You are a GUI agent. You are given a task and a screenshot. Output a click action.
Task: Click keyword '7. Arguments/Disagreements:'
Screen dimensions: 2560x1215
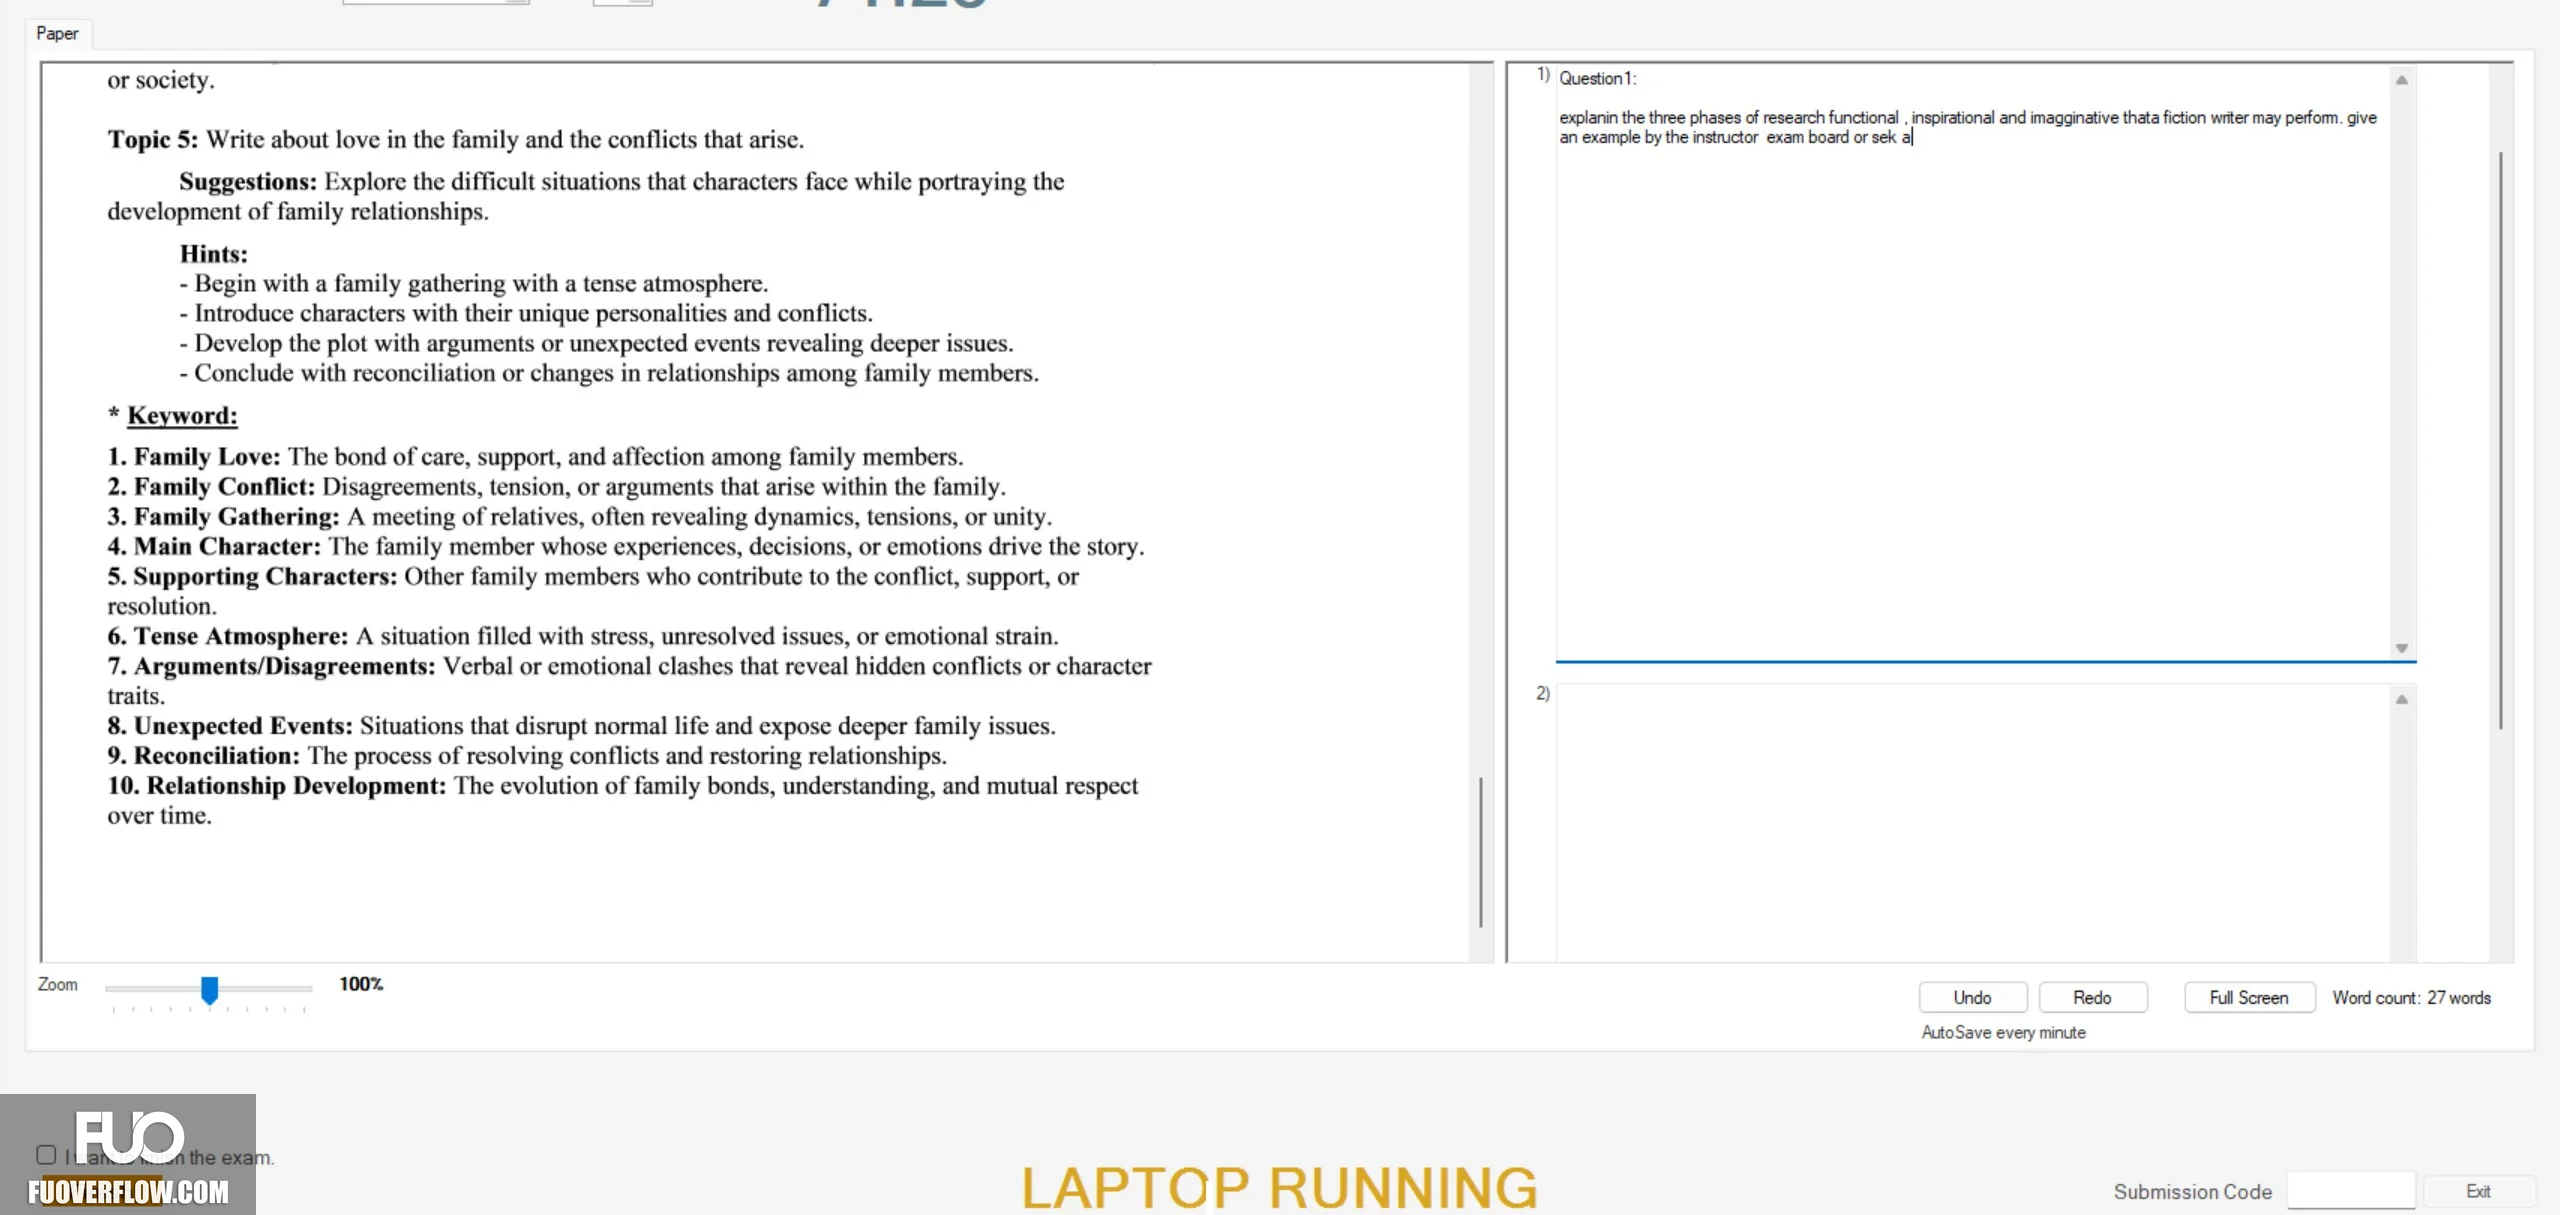272,667
